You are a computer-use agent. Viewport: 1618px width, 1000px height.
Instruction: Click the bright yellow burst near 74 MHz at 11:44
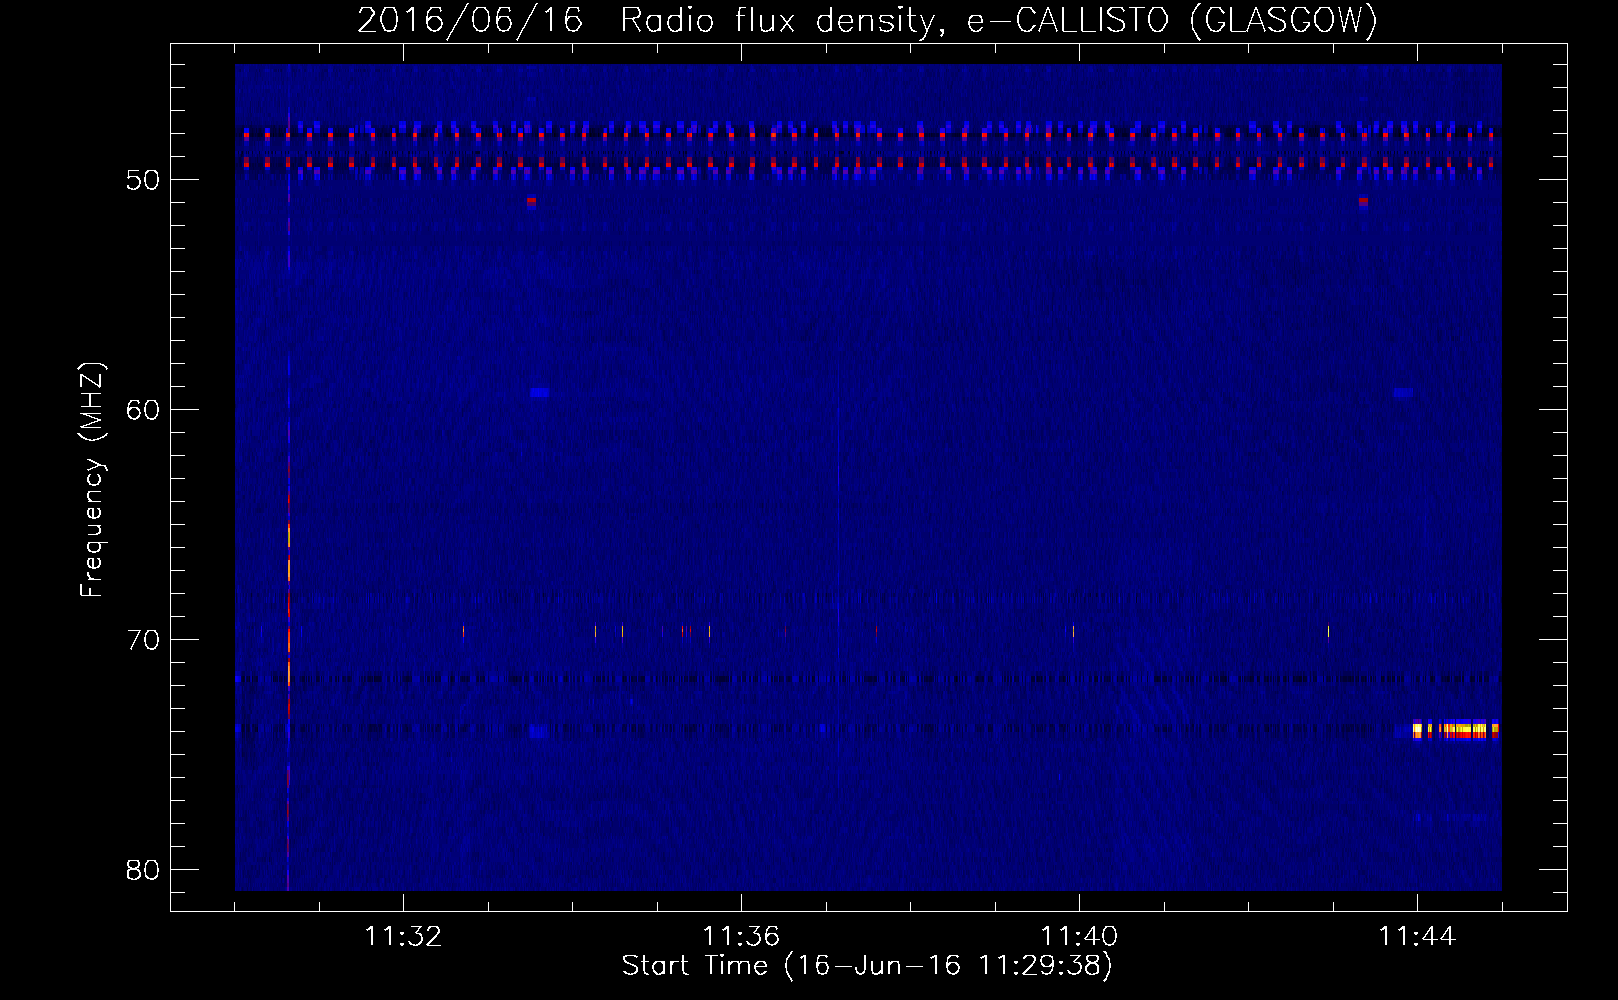[x=1456, y=730]
